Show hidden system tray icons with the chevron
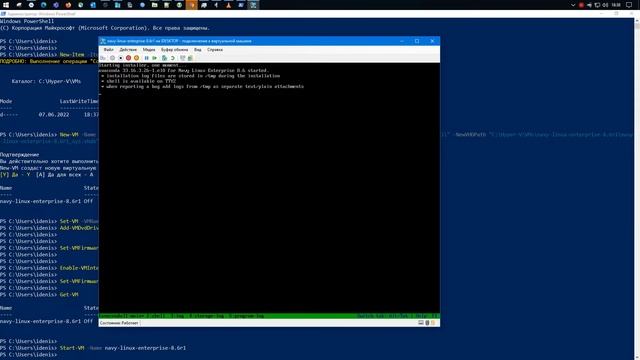Viewport: 640px width, 360px height. click(573, 5)
